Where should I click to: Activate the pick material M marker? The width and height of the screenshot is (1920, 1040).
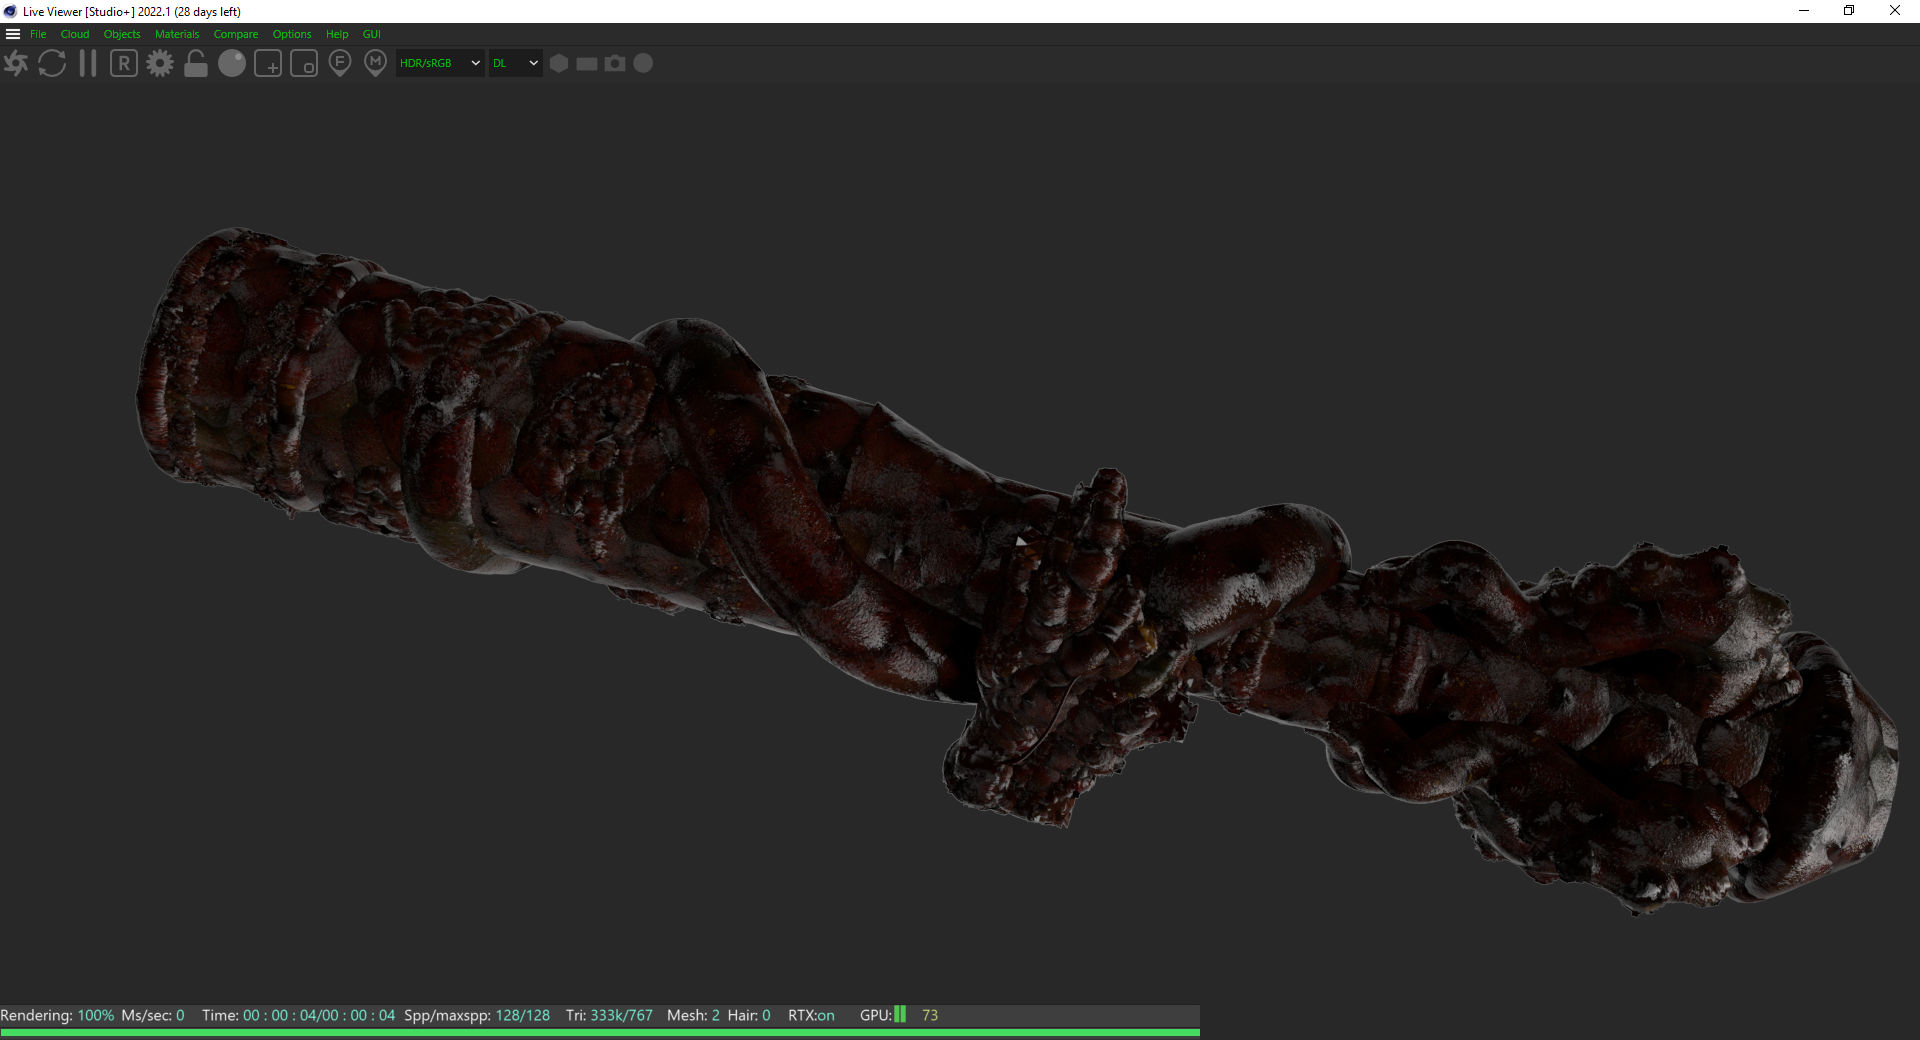coord(375,64)
